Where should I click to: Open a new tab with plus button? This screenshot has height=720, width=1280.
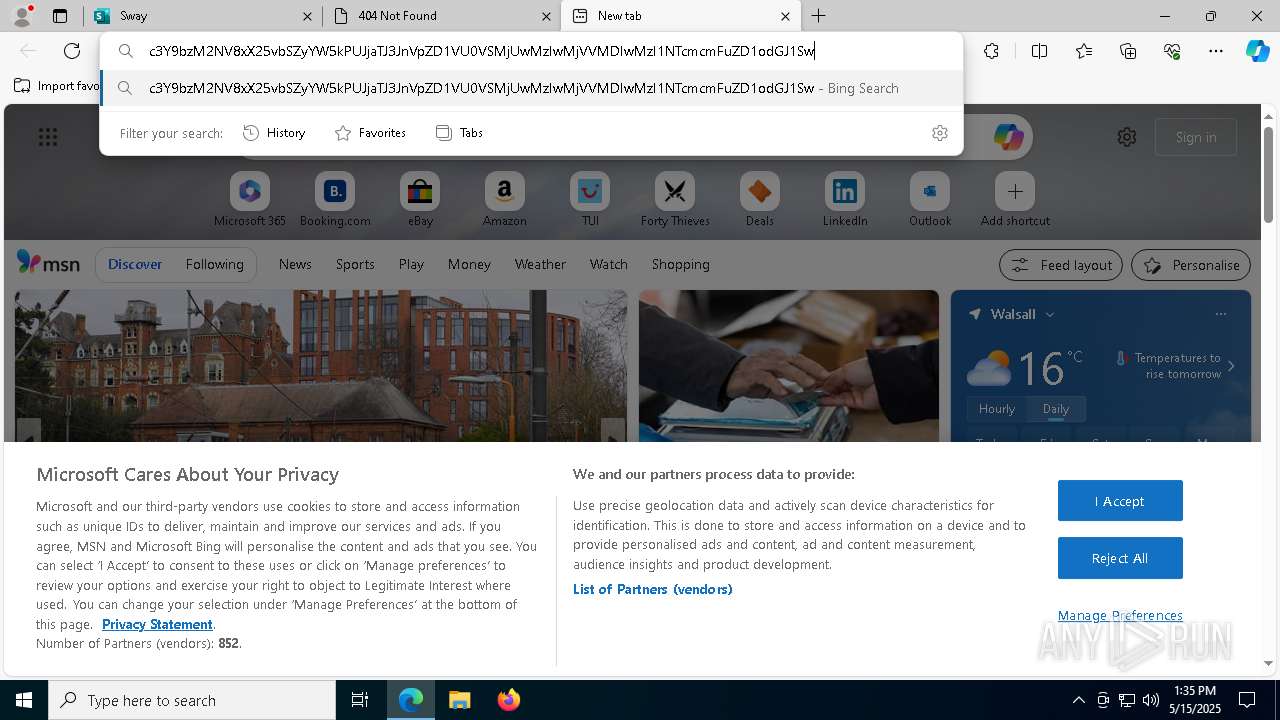coord(819,16)
